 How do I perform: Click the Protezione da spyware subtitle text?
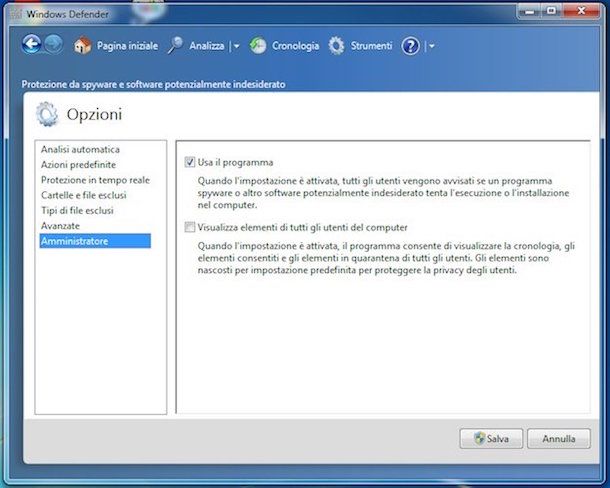coord(153,84)
